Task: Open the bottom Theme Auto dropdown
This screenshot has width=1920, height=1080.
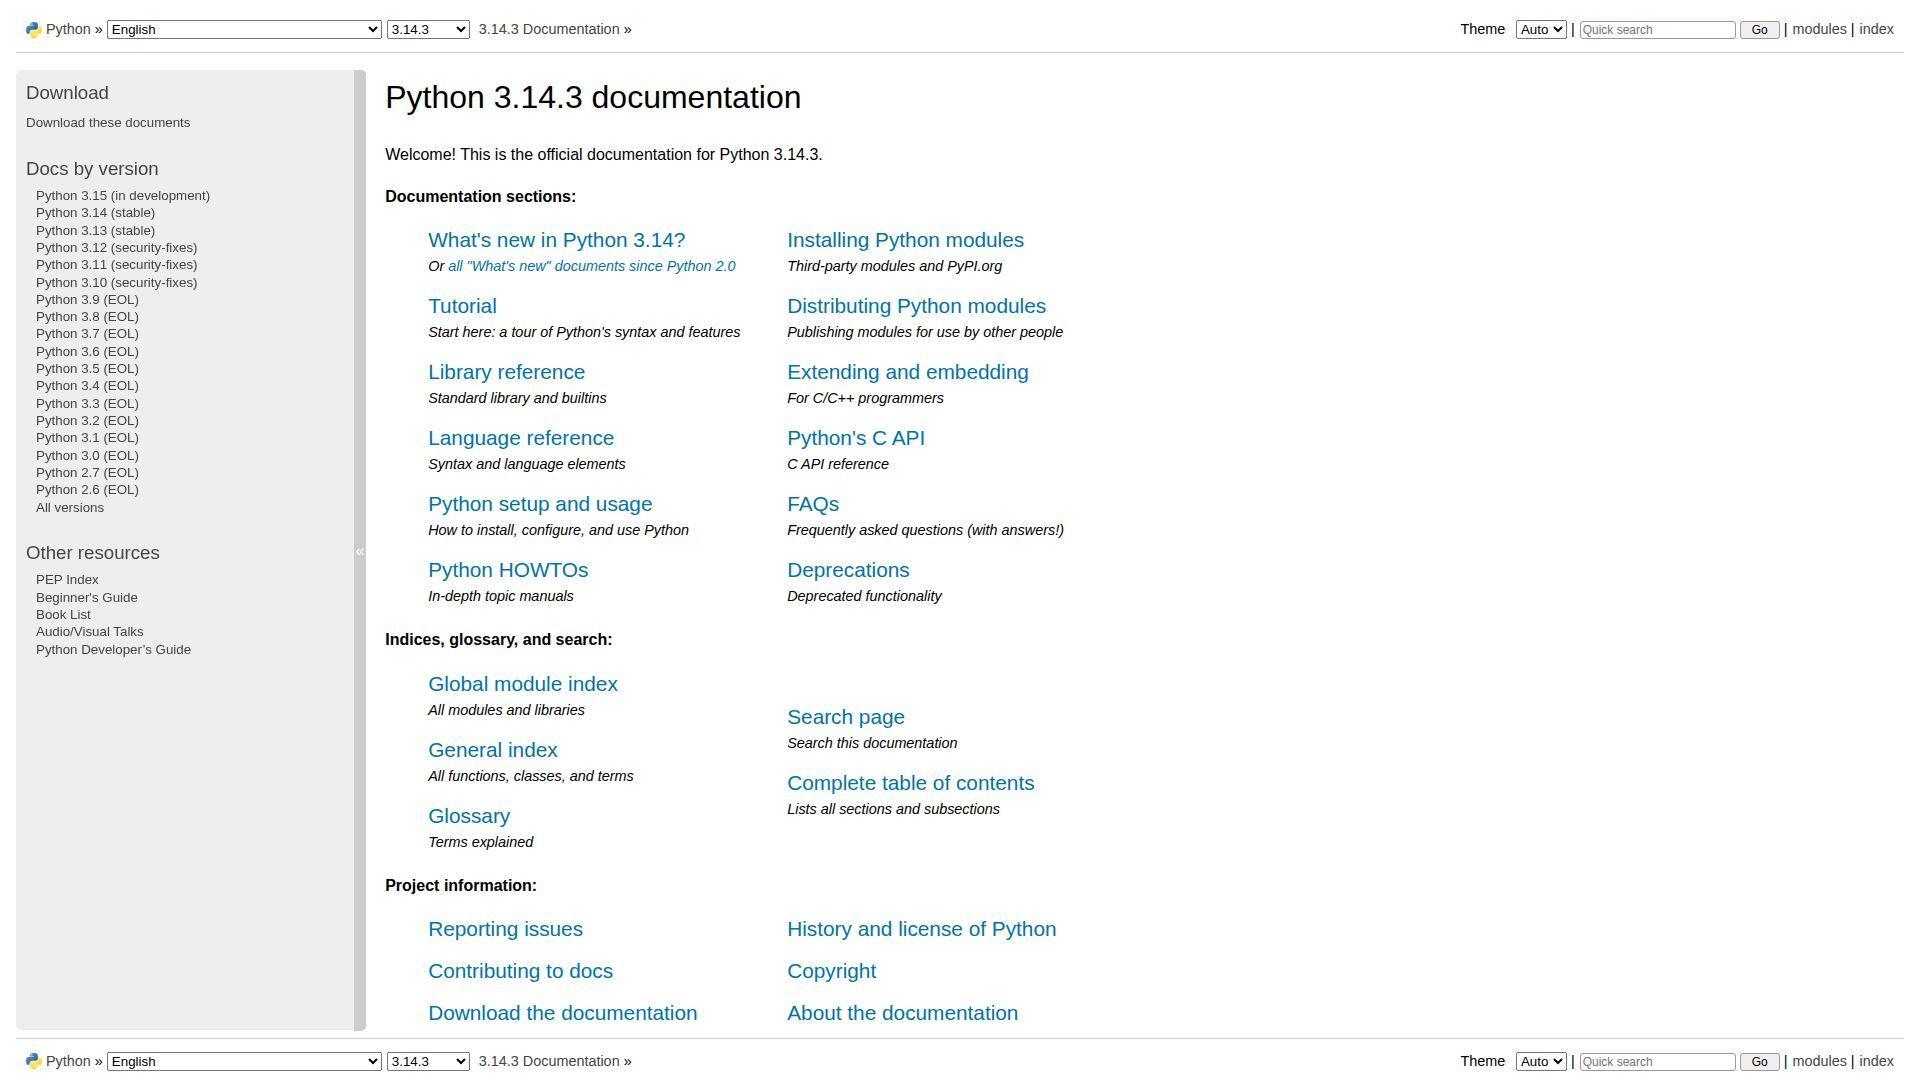Action: coord(1540,1062)
